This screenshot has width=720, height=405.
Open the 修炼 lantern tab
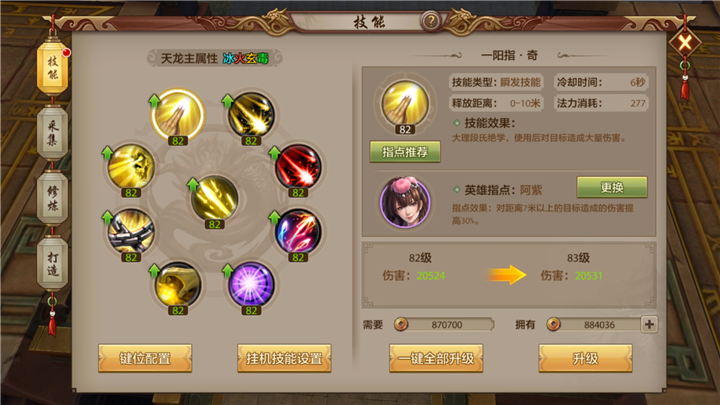53,198
